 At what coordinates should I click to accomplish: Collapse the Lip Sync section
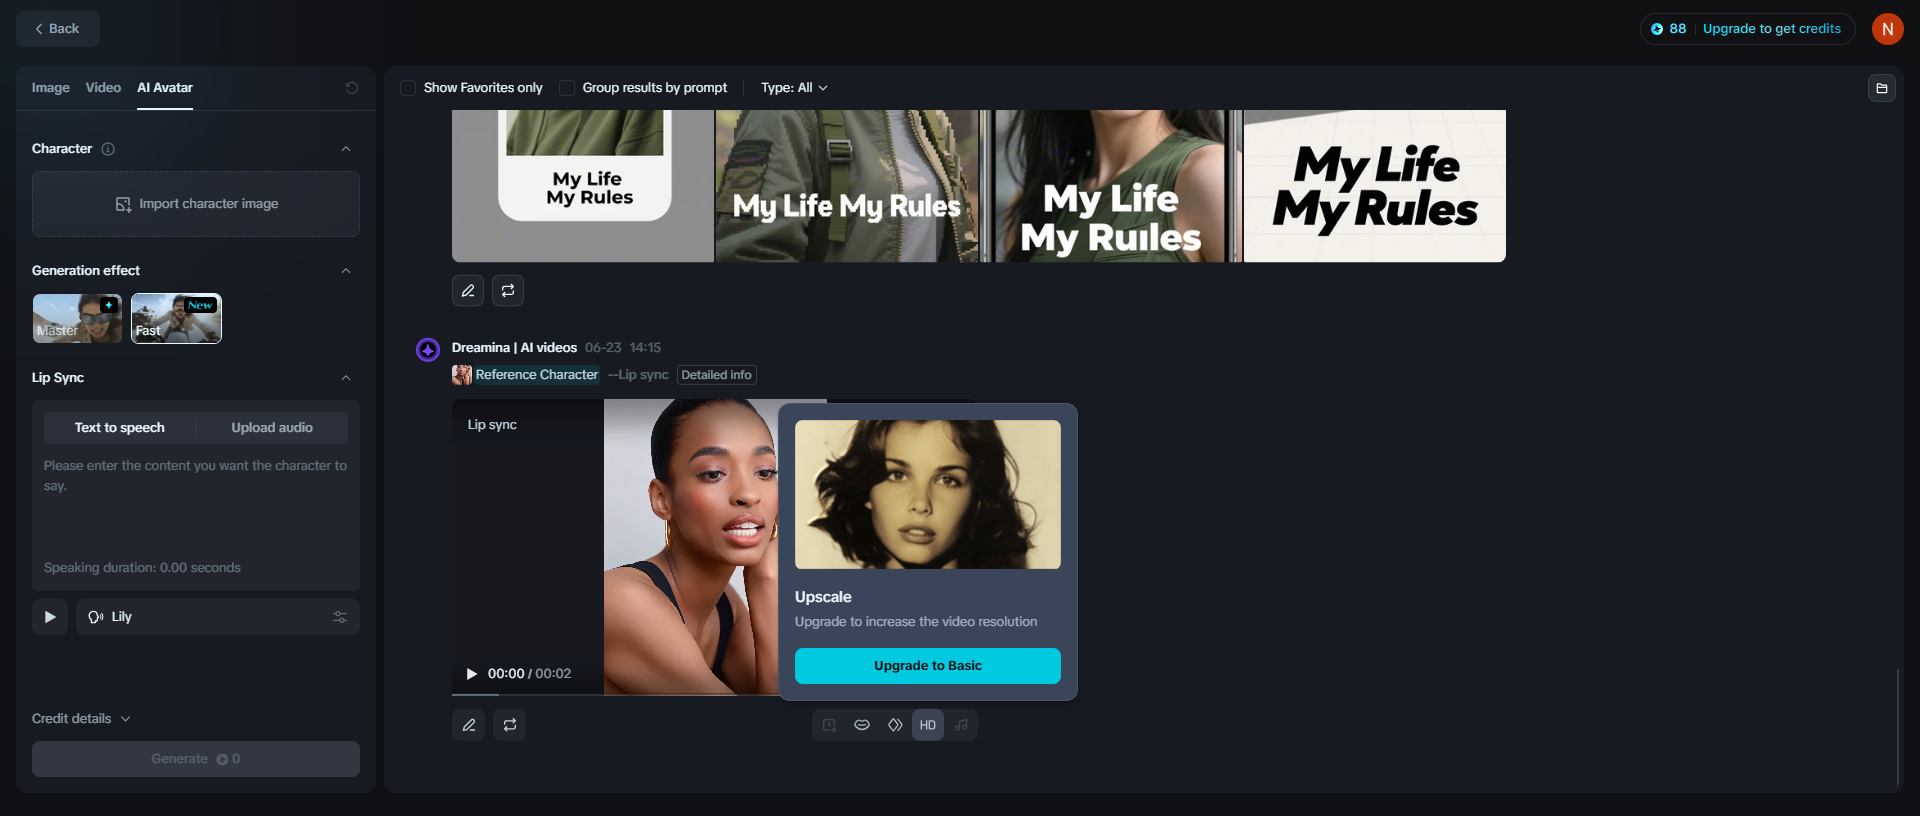tap(346, 378)
